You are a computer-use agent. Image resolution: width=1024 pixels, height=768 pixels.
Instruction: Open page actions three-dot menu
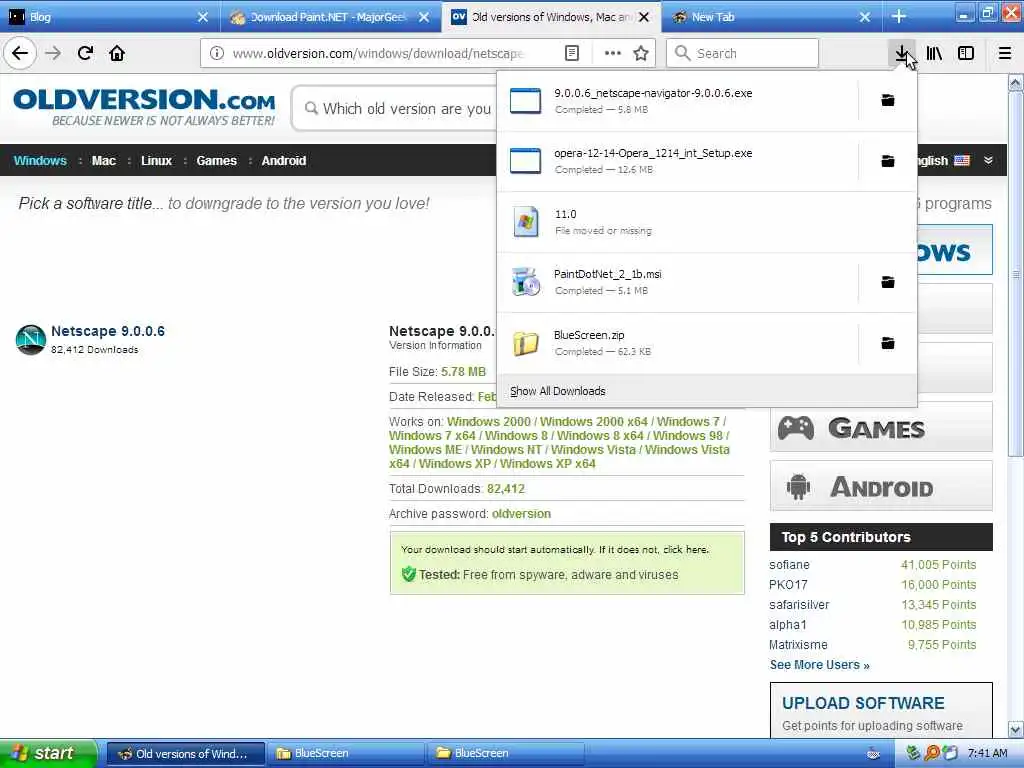[613, 53]
